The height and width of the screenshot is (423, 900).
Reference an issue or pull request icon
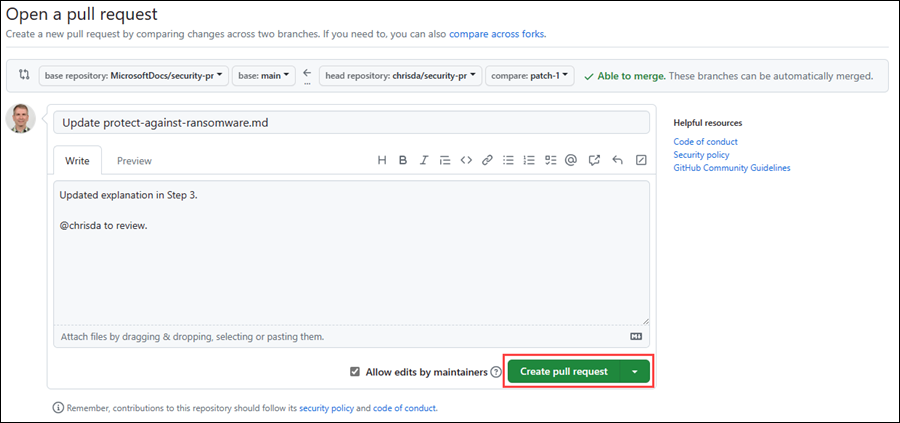(594, 161)
